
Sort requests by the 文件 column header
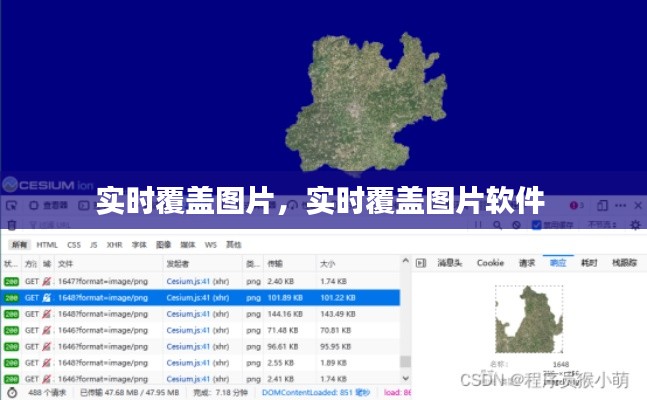[x=65, y=263]
